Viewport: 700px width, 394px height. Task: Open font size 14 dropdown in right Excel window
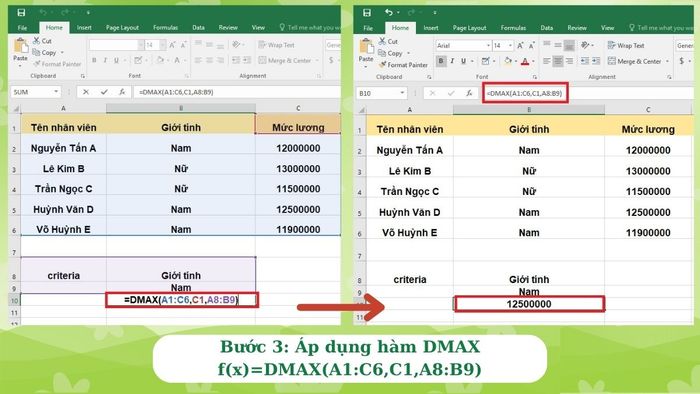click(x=511, y=46)
